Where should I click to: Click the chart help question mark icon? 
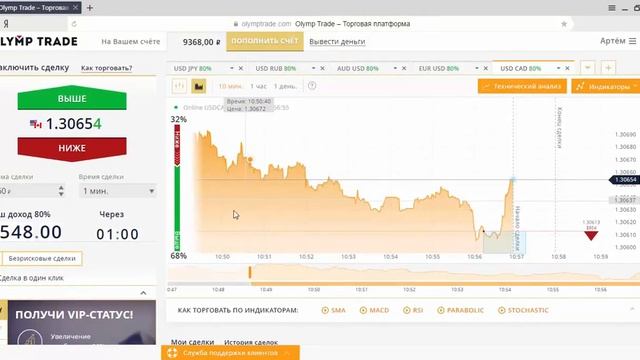(x=312, y=86)
